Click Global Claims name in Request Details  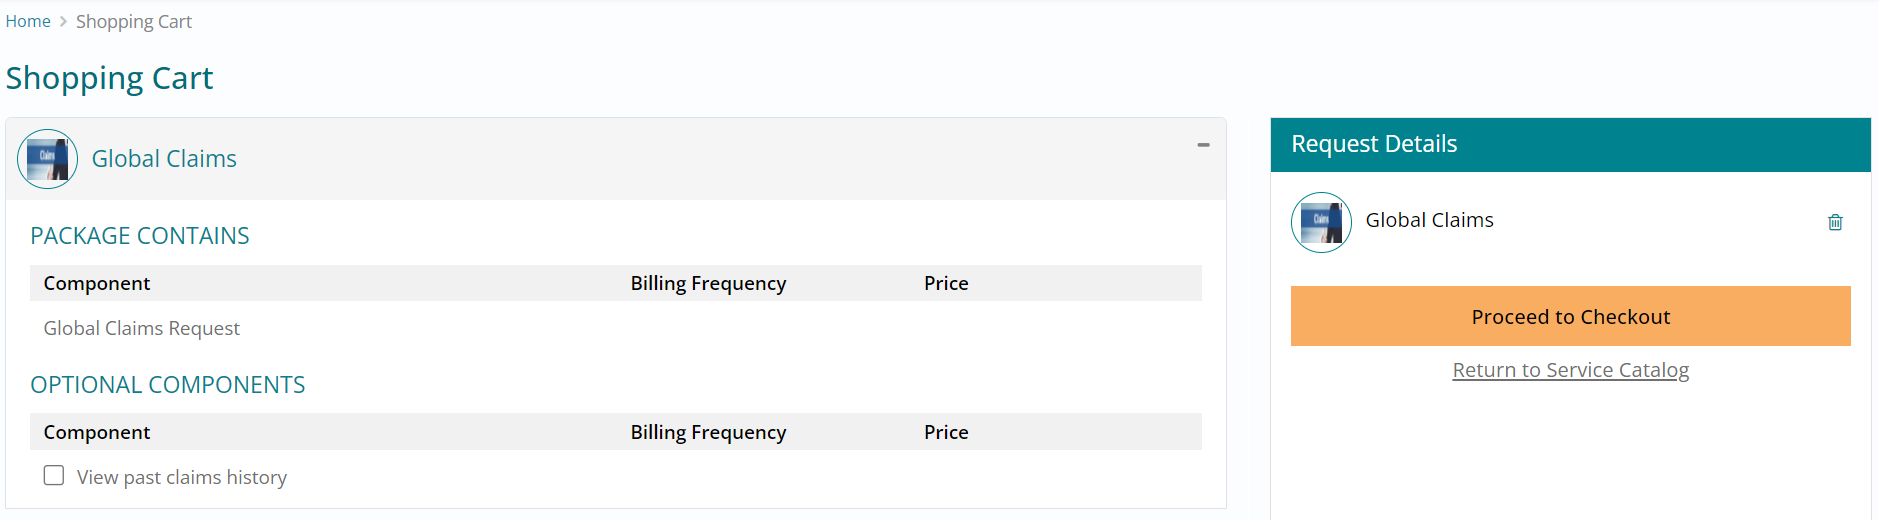1429,220
